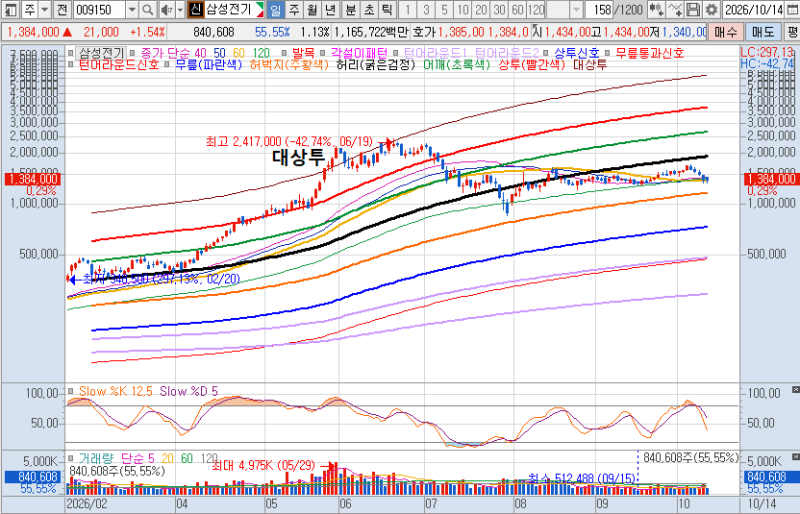Image resolution: width=800 pixels, height=514 pixels.
Task: Open the chart layout panel icon
Action: 10,9
